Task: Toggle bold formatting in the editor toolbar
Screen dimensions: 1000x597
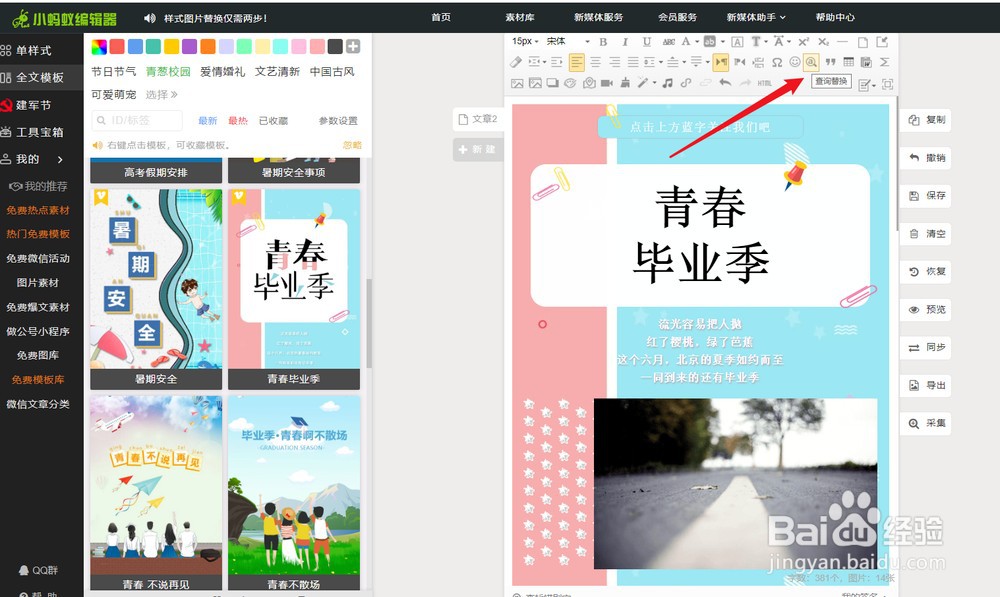Action: pos(603,42)
